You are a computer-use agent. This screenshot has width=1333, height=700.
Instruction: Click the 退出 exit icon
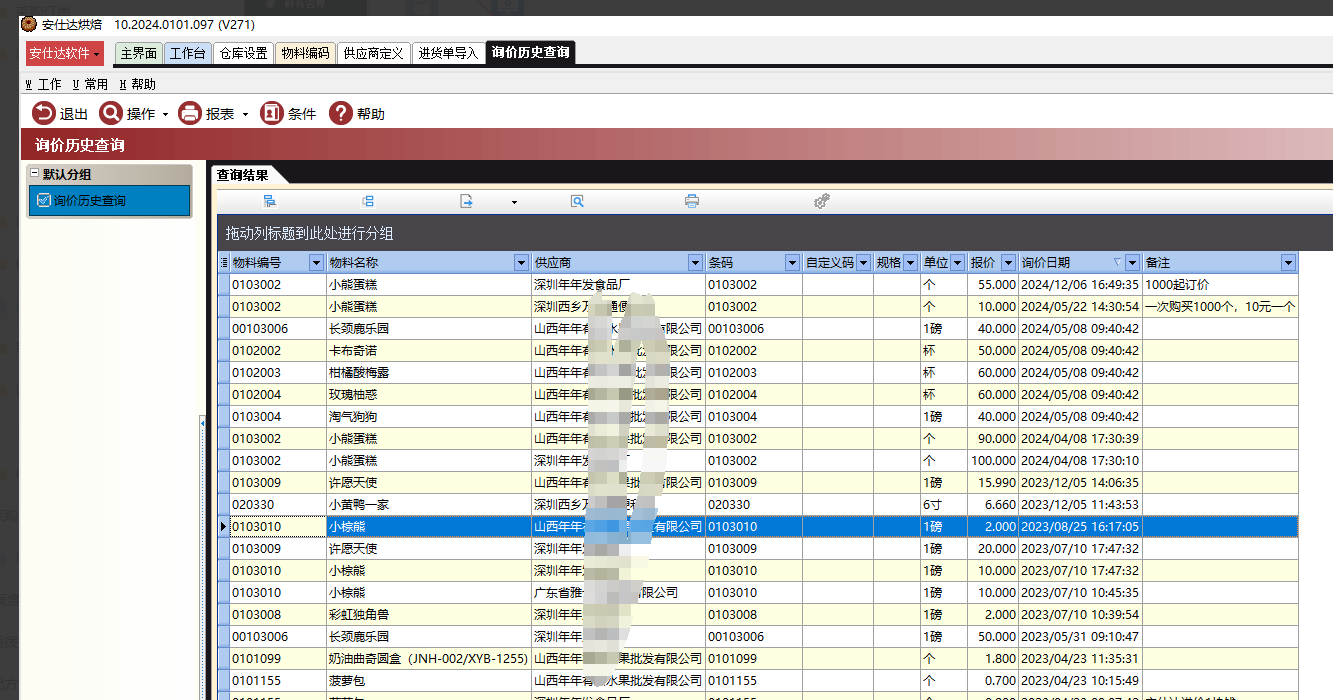[x=44, y=114]
